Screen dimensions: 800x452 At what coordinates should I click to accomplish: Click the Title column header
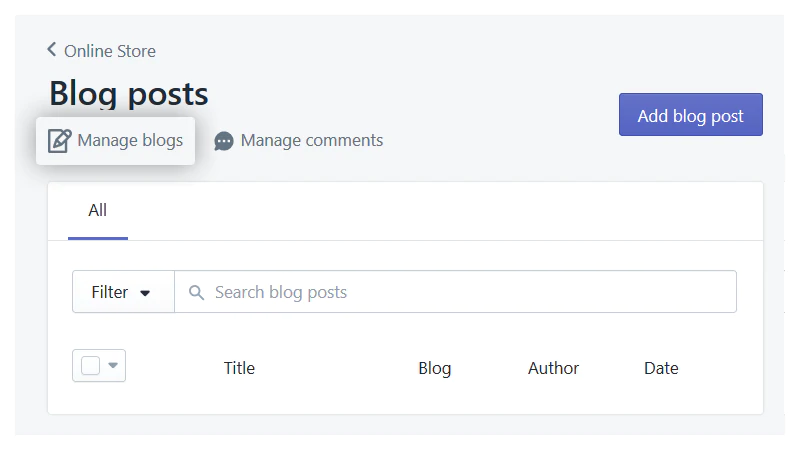(239, 368)
